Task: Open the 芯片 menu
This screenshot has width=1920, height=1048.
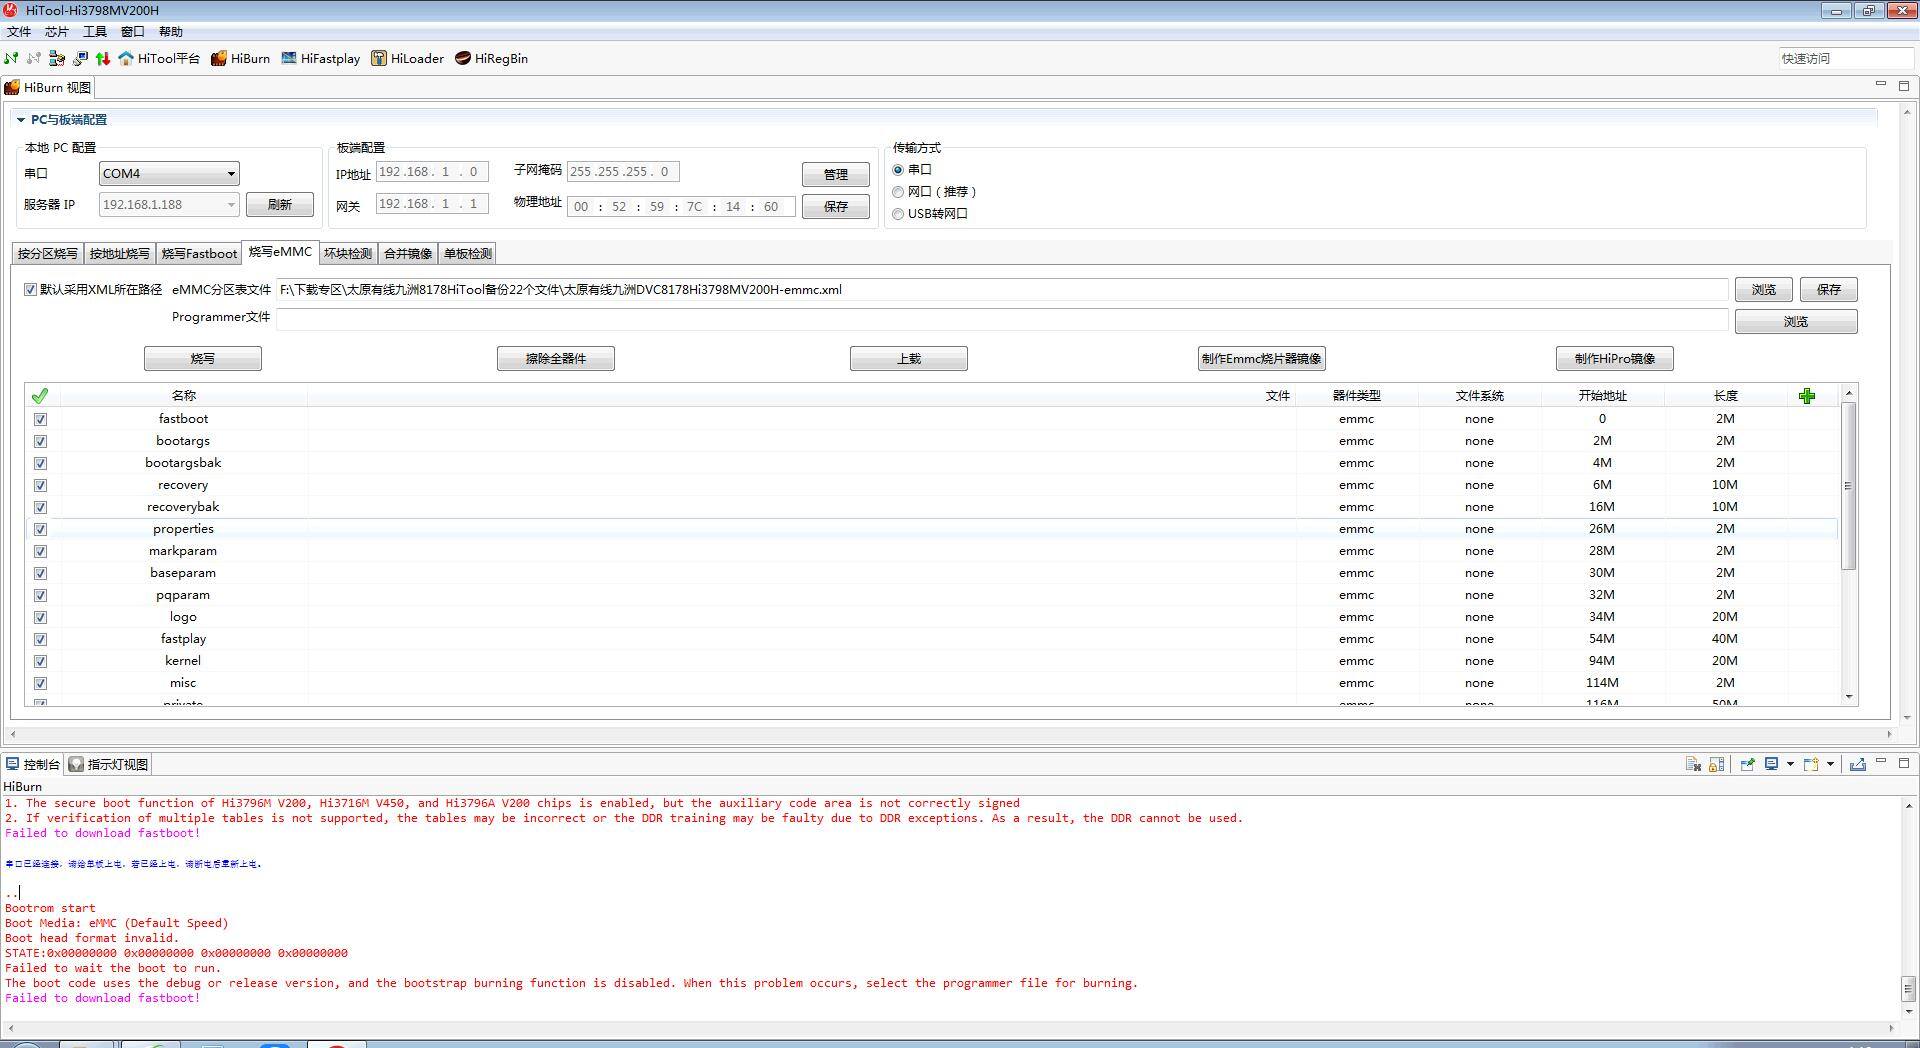Action: [56, 32]
